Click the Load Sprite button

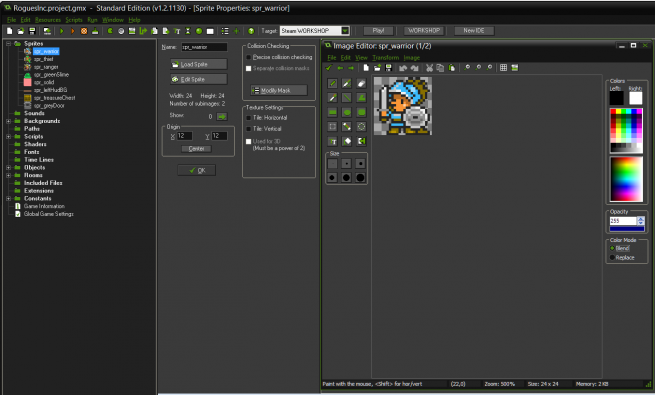199,64
